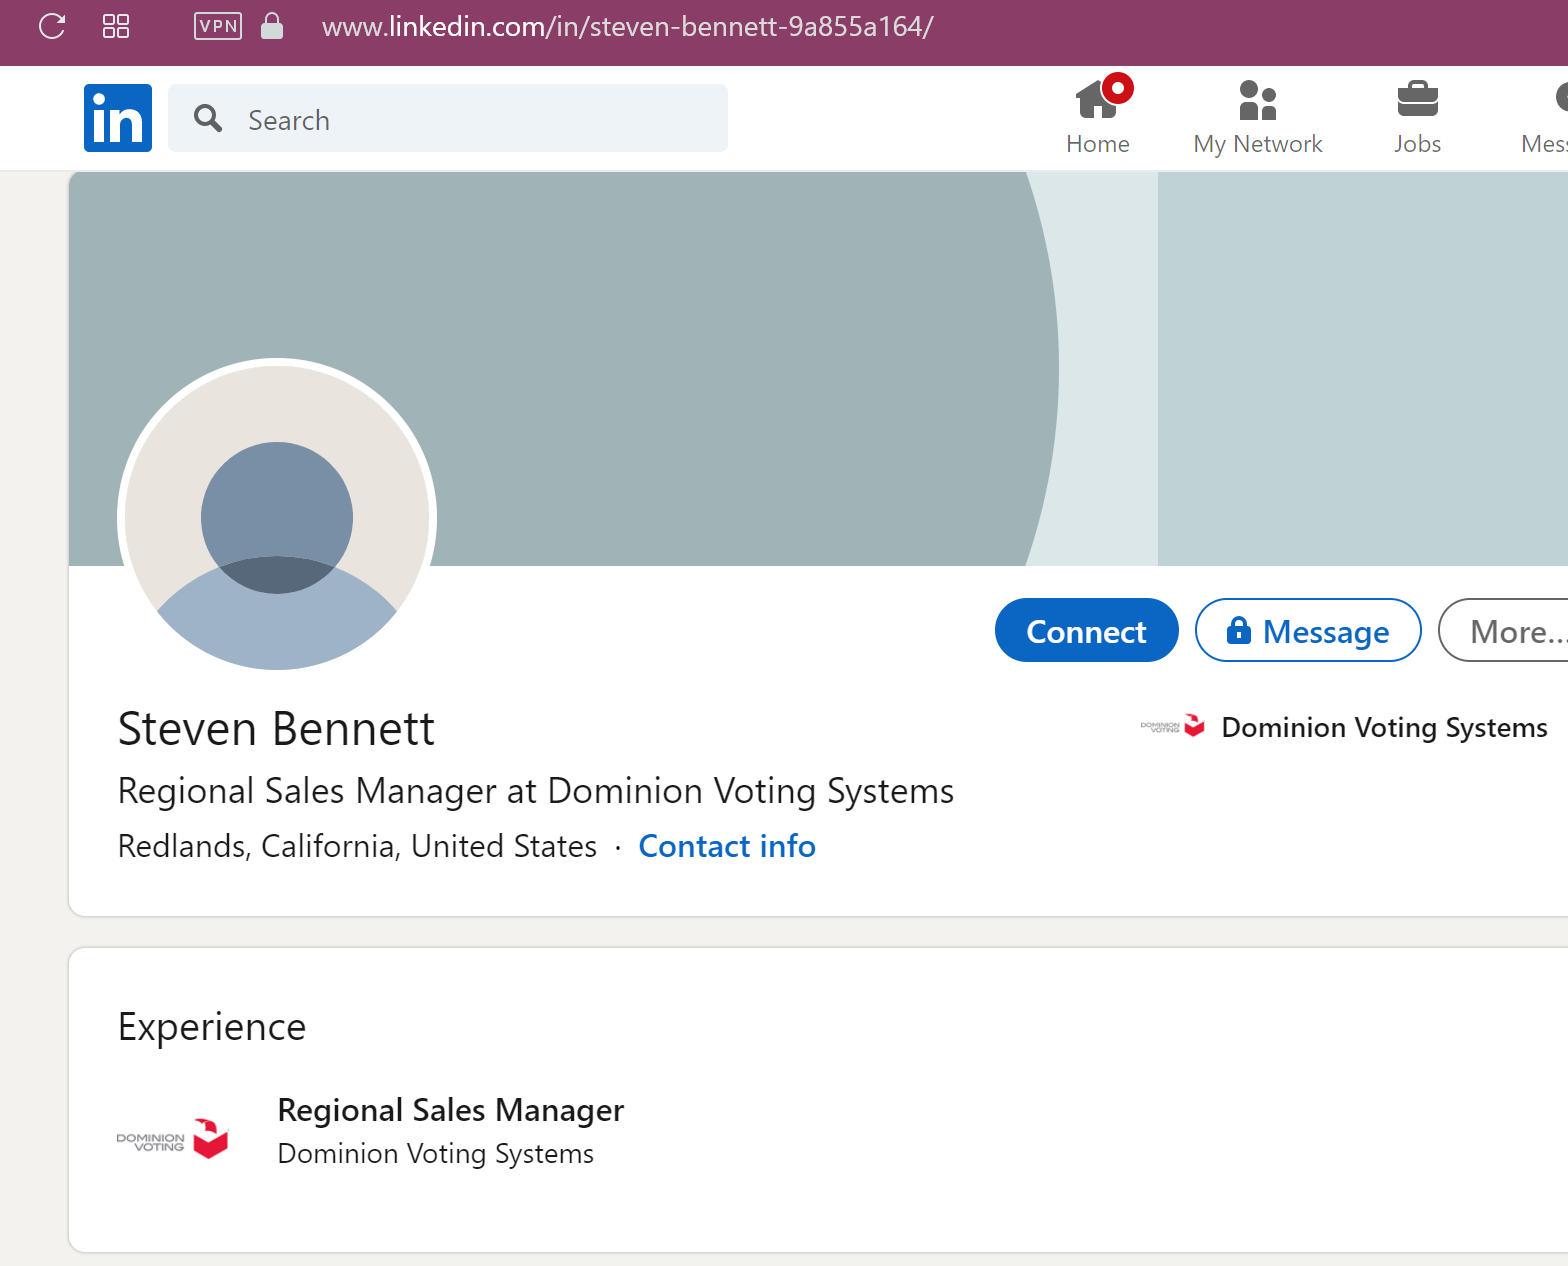Viewport: 1568px width, 1266px height.
Task: Reload the page with the refresh icon
Action: click(52, 26)
